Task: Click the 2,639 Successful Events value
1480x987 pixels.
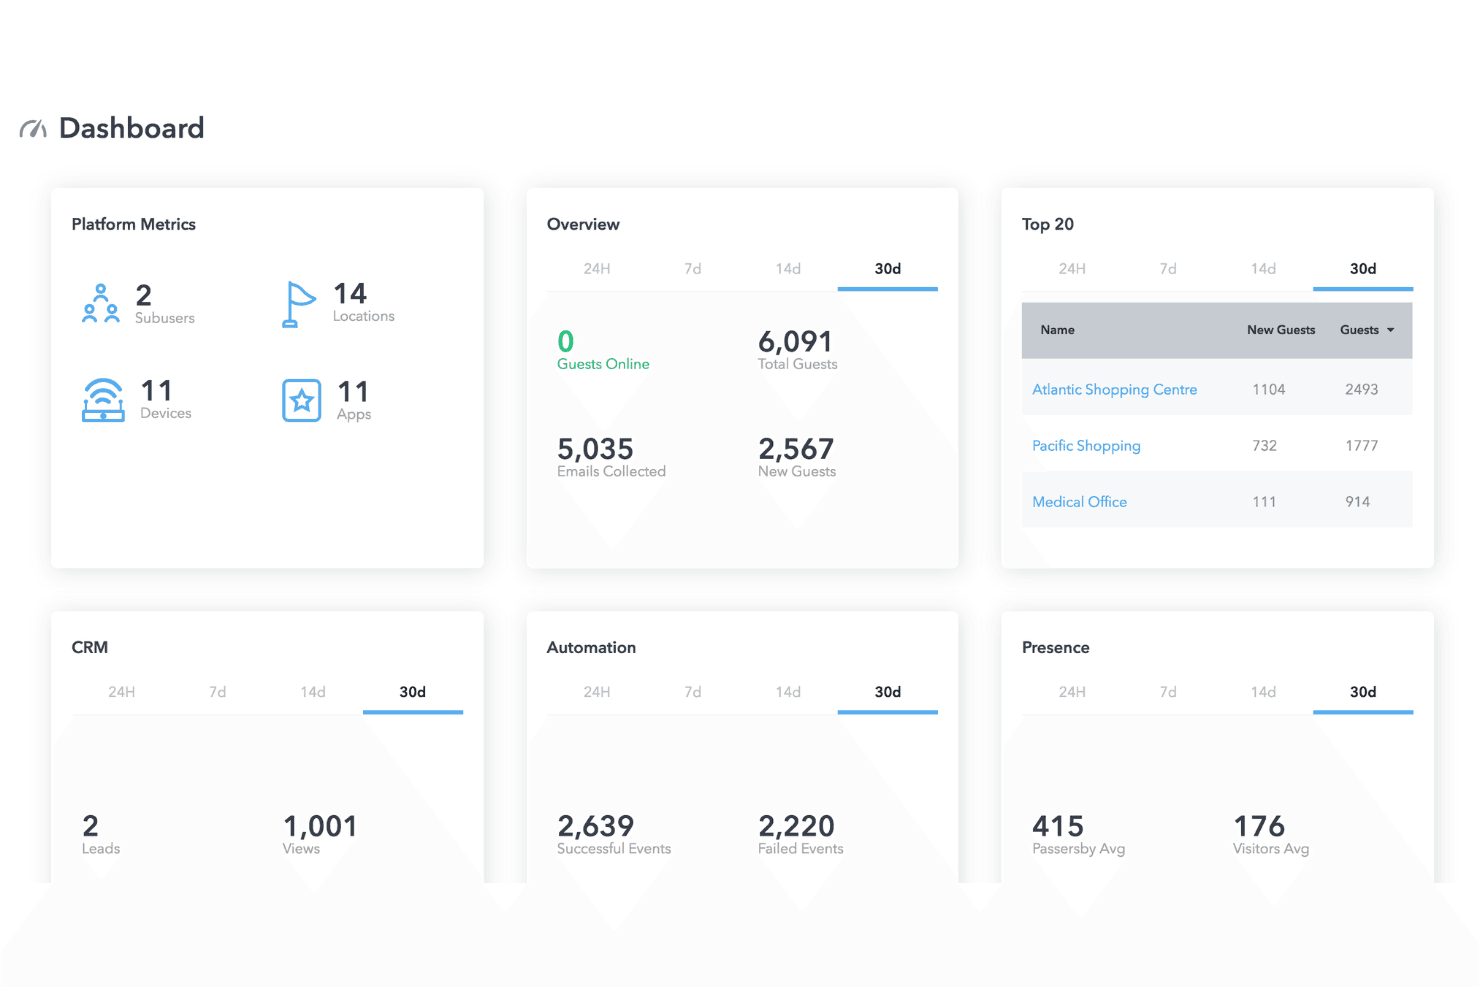Action: pyautogui.click(x=595, y=826)
